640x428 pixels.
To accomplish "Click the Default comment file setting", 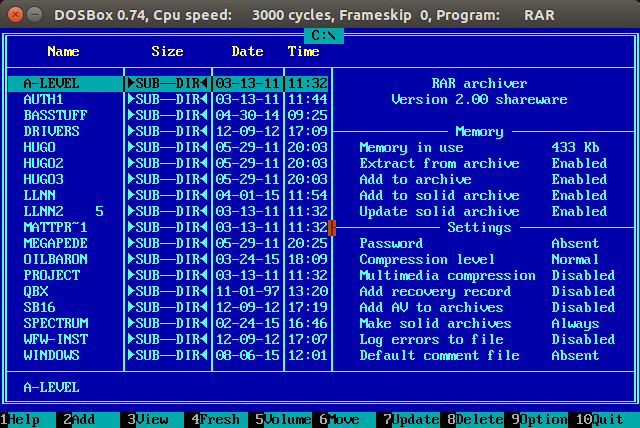I will tap(479, 355).
